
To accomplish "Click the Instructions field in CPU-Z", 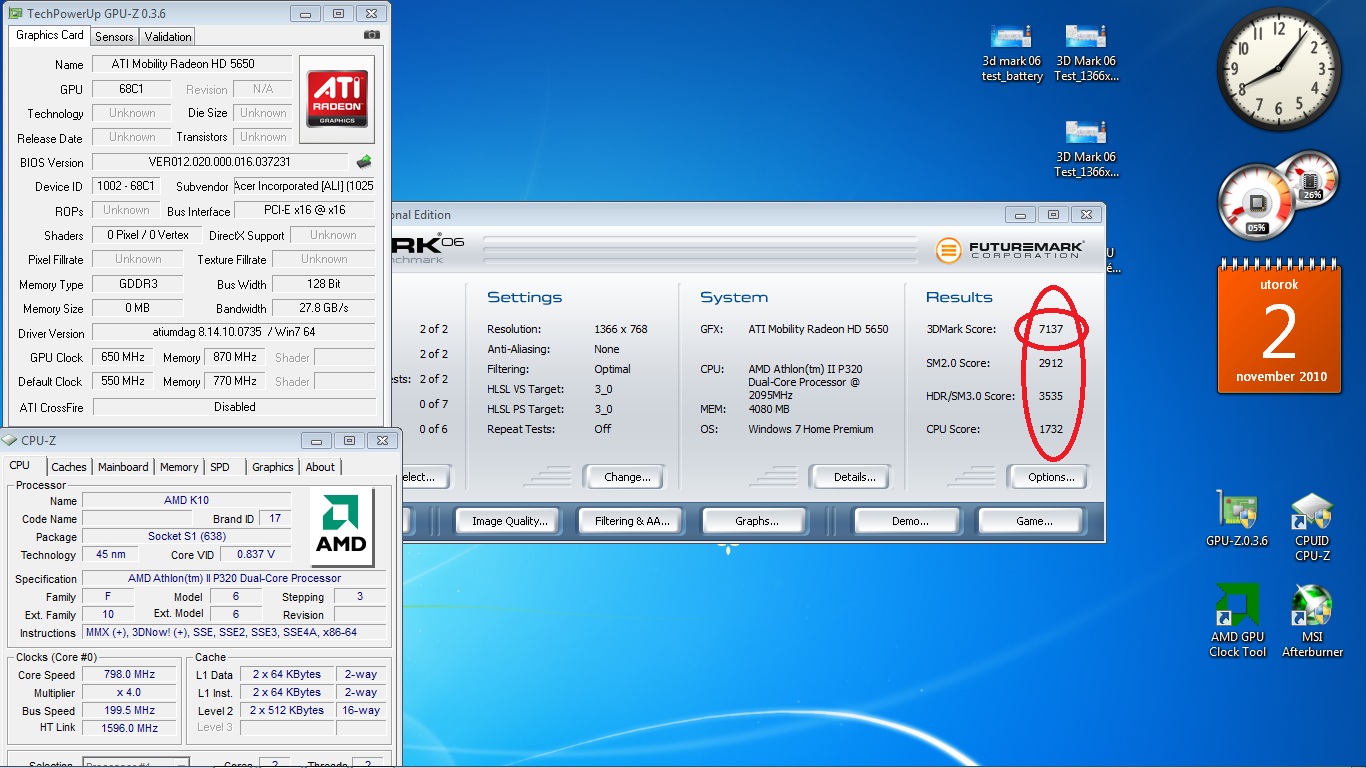I will (x=234, y=632).
